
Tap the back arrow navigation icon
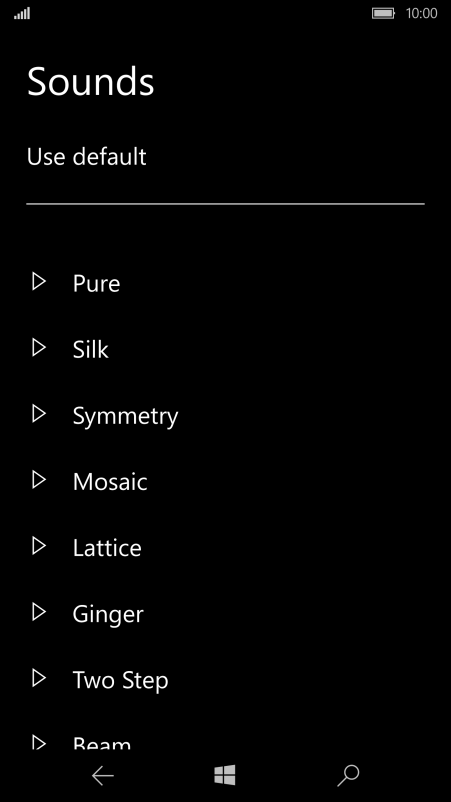coord(103,776)
